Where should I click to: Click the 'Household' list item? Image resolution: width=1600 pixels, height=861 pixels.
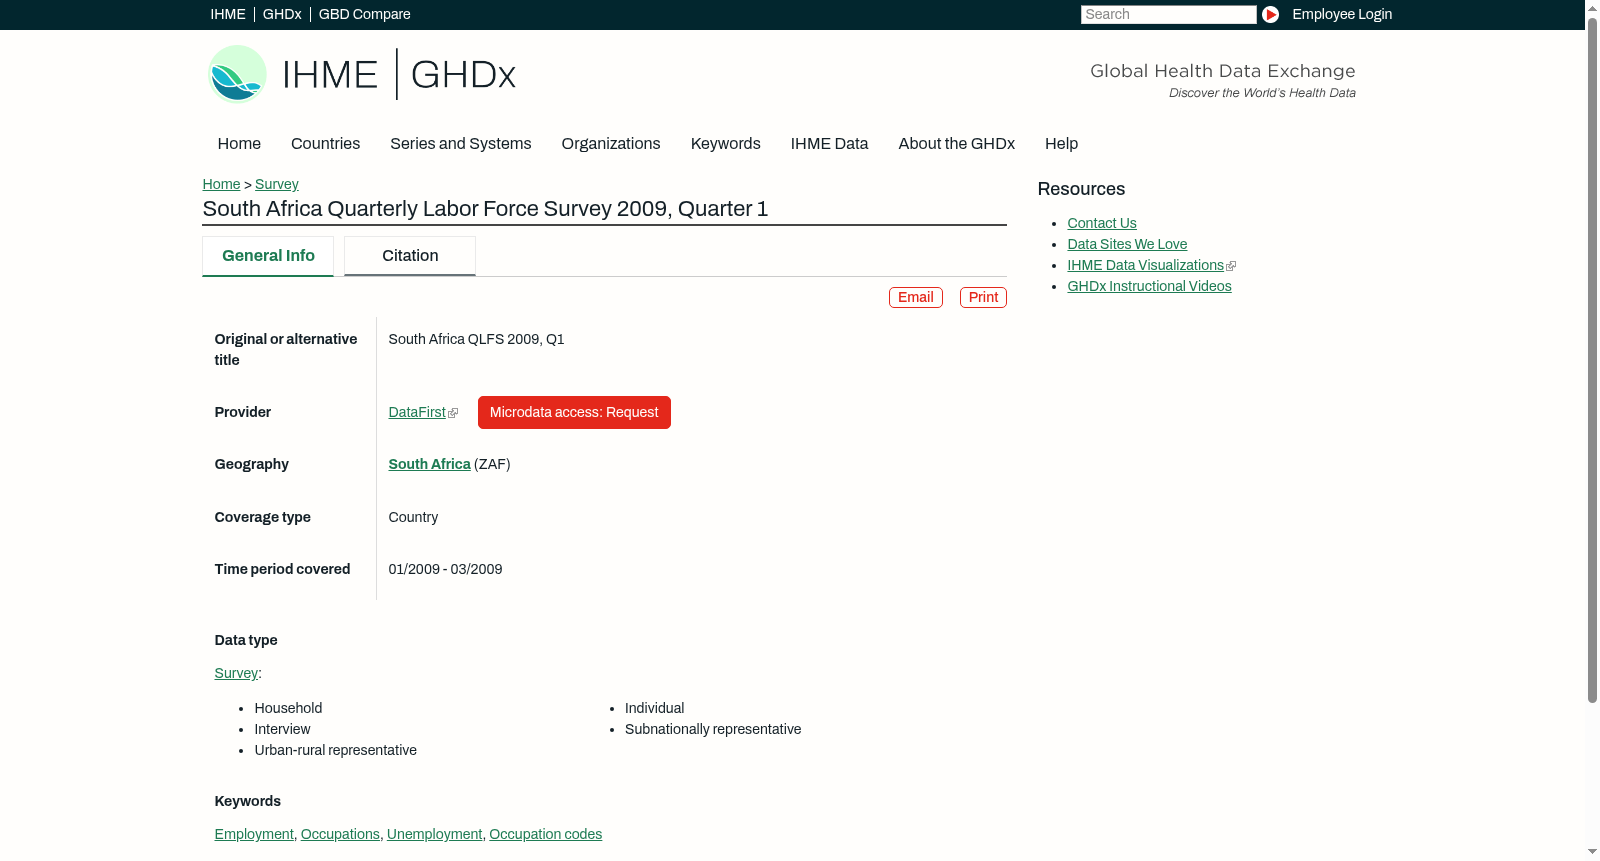coord(288,708)
